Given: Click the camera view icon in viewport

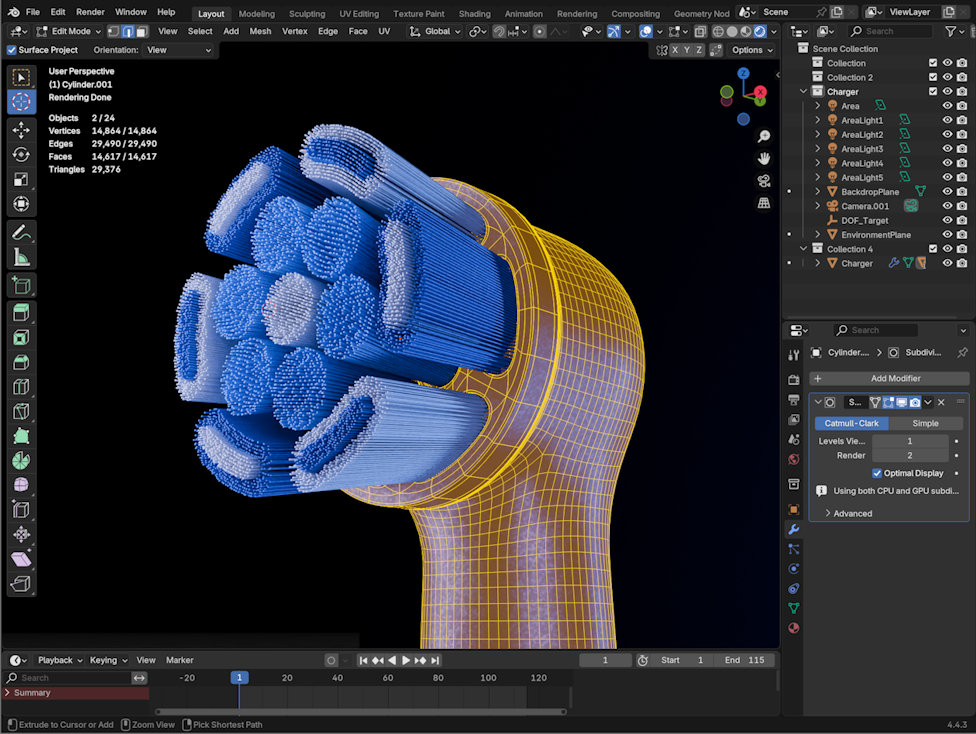Looking at the screenshot, I should tap(764, 181).
